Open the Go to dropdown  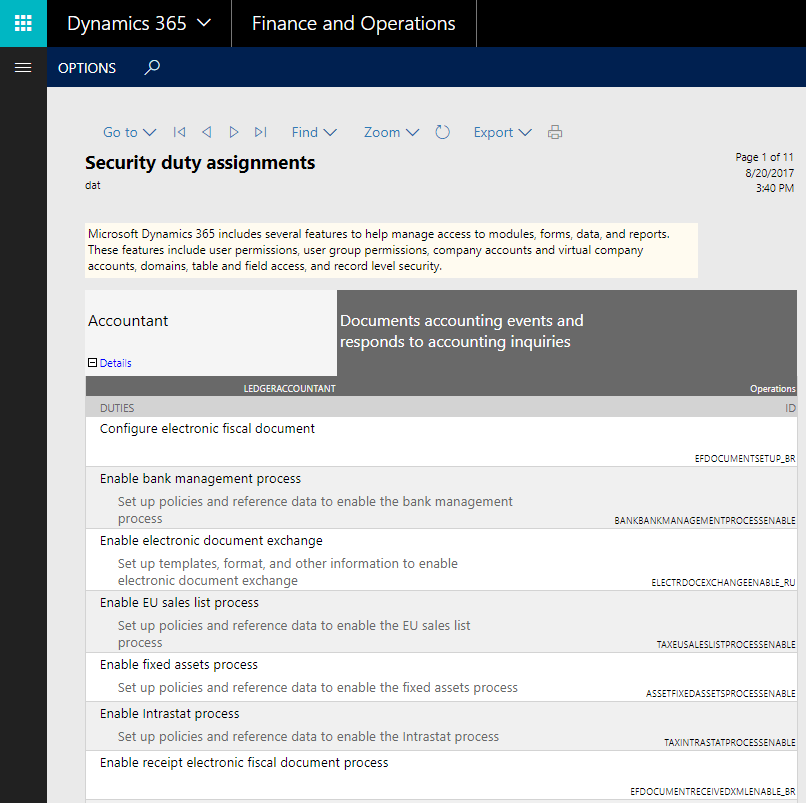(130, 132)
